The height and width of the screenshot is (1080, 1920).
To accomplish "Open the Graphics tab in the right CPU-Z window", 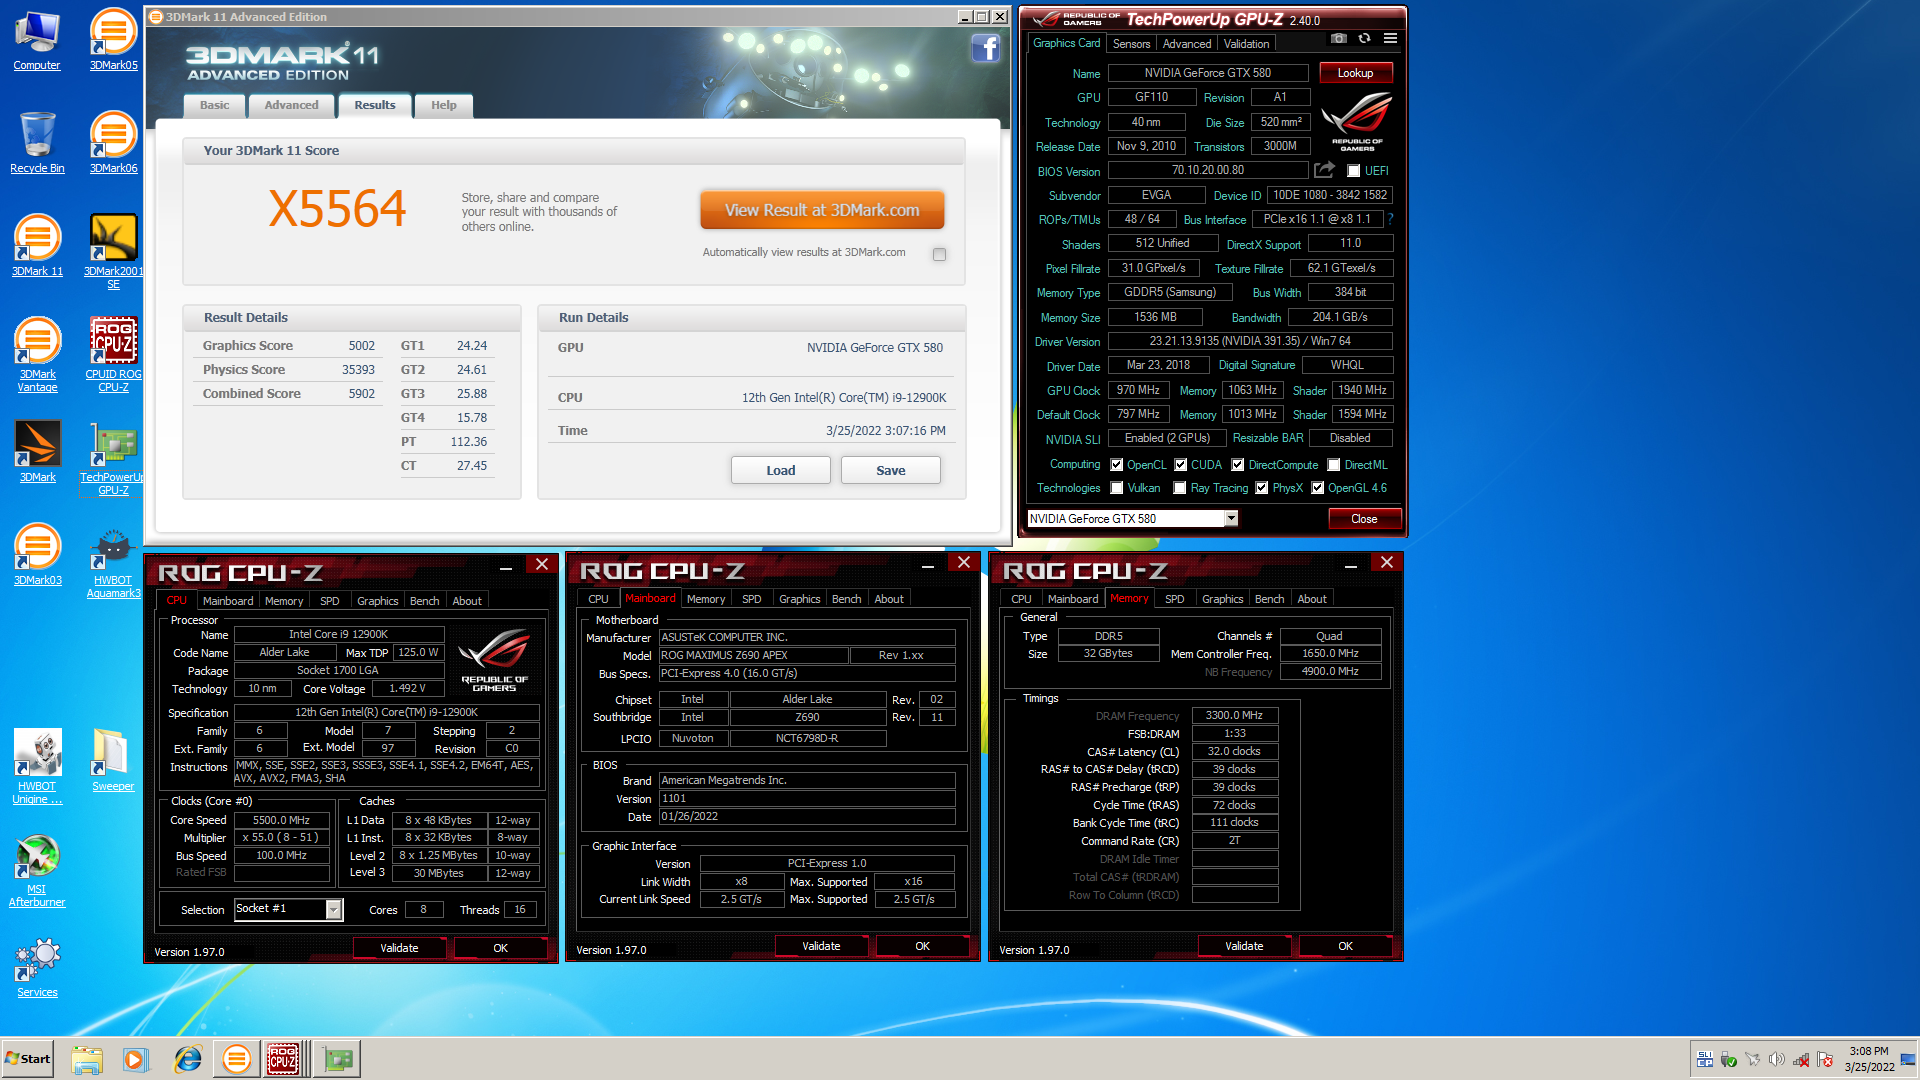I will tap(1222, 599).
